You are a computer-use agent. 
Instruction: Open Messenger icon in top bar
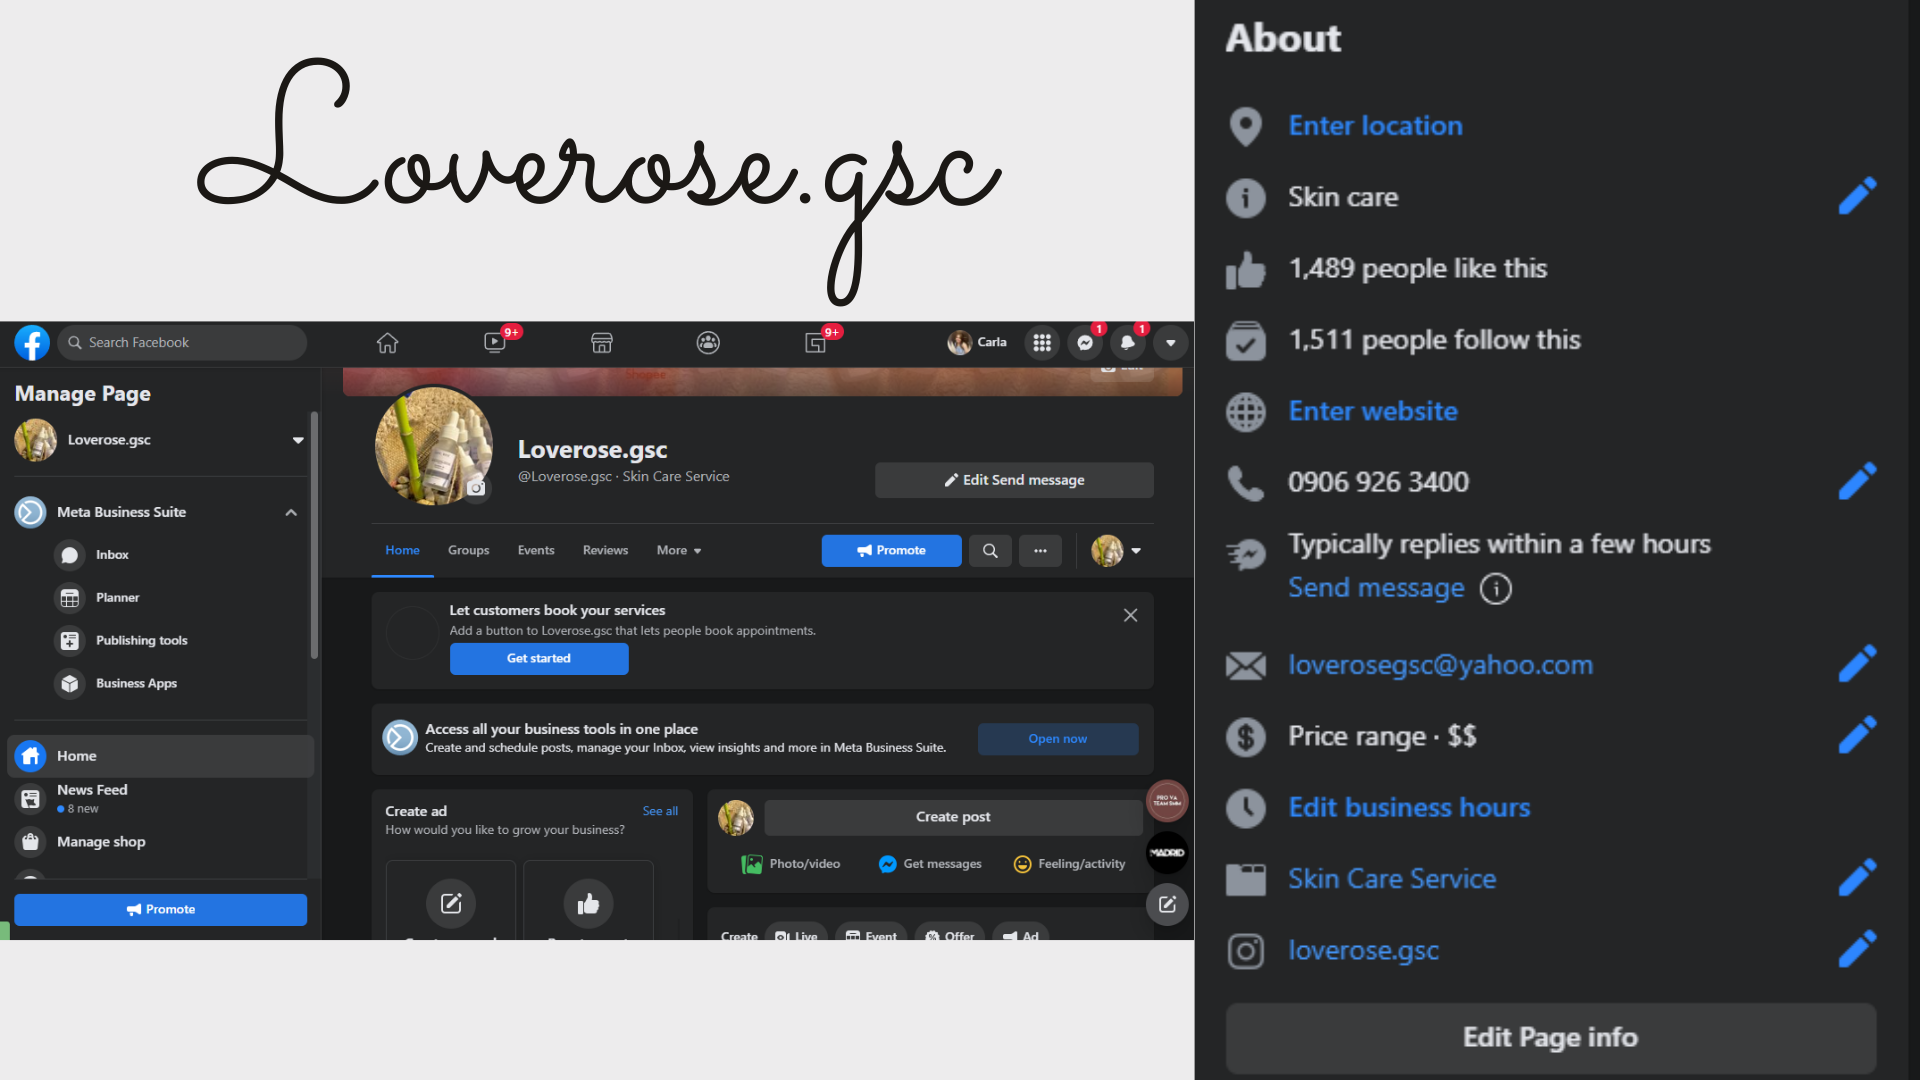tap(1085, 343)
